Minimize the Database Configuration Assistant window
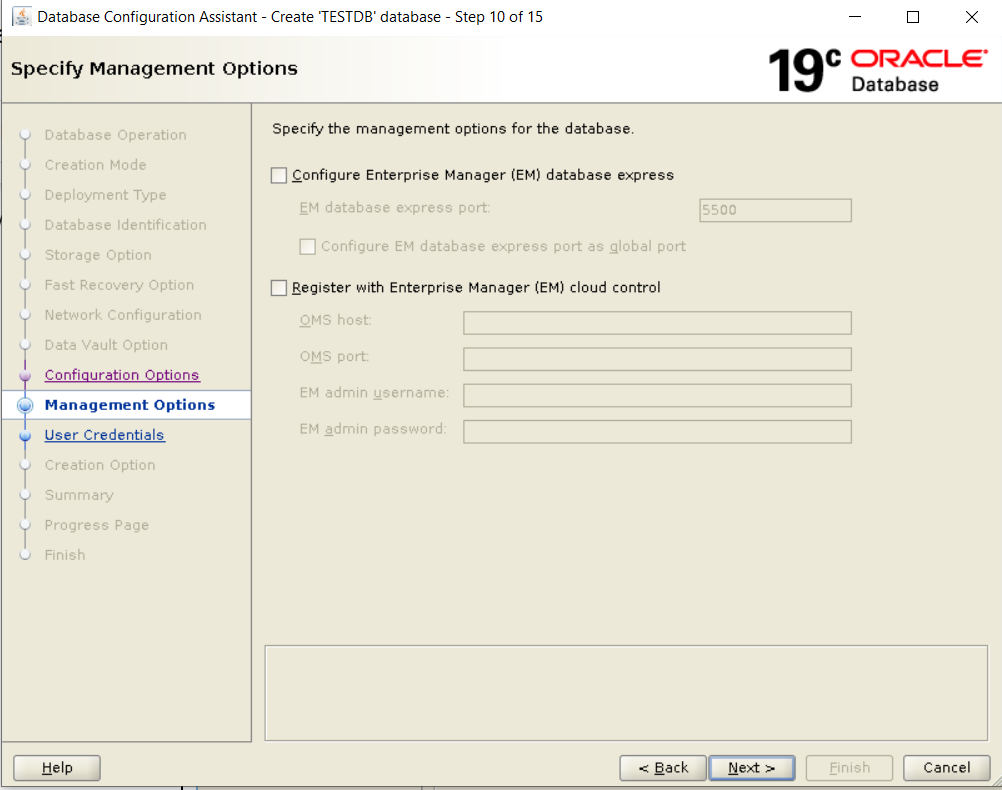The image size is (1002, 790). click(x=855, y=17)
